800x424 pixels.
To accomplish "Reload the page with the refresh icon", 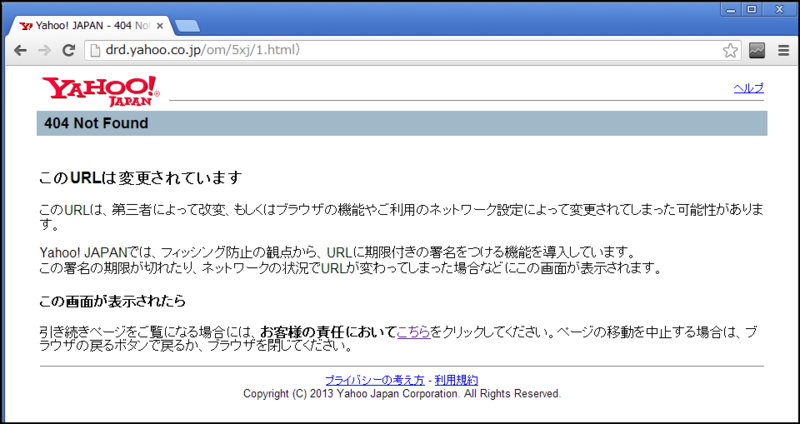I will (68, 50).
